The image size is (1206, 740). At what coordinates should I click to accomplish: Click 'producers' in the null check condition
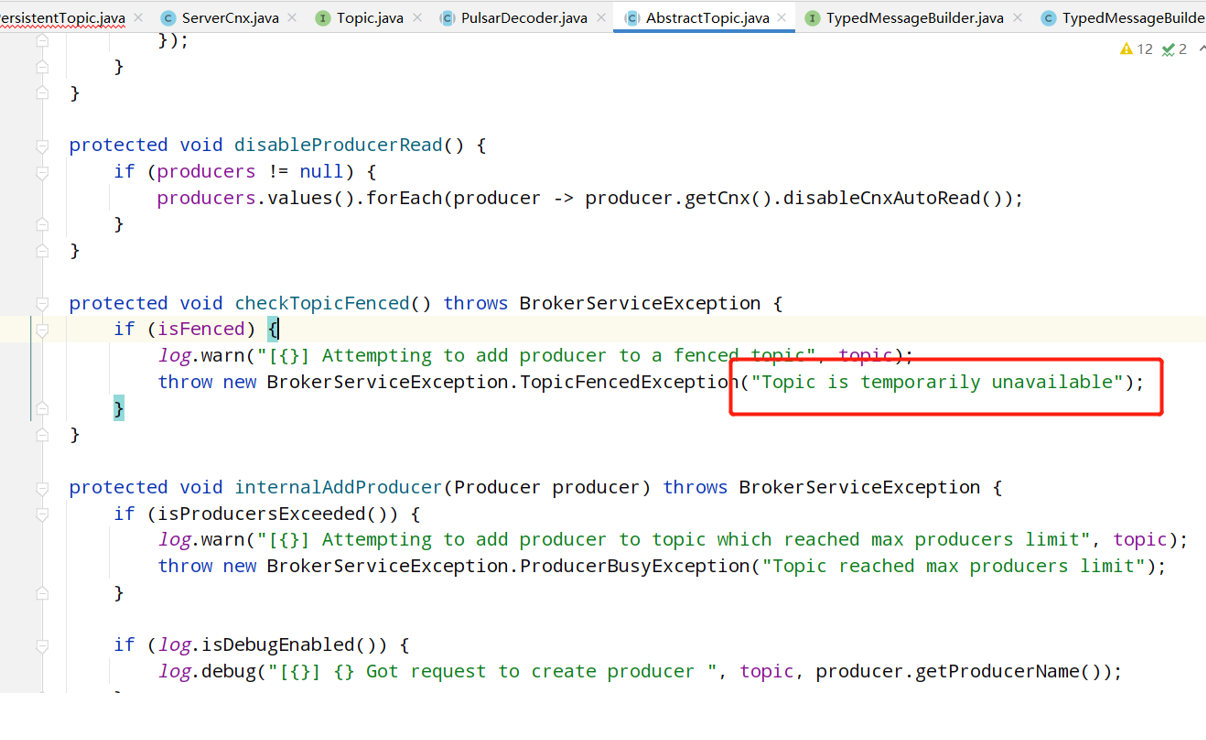pos(207,171)
